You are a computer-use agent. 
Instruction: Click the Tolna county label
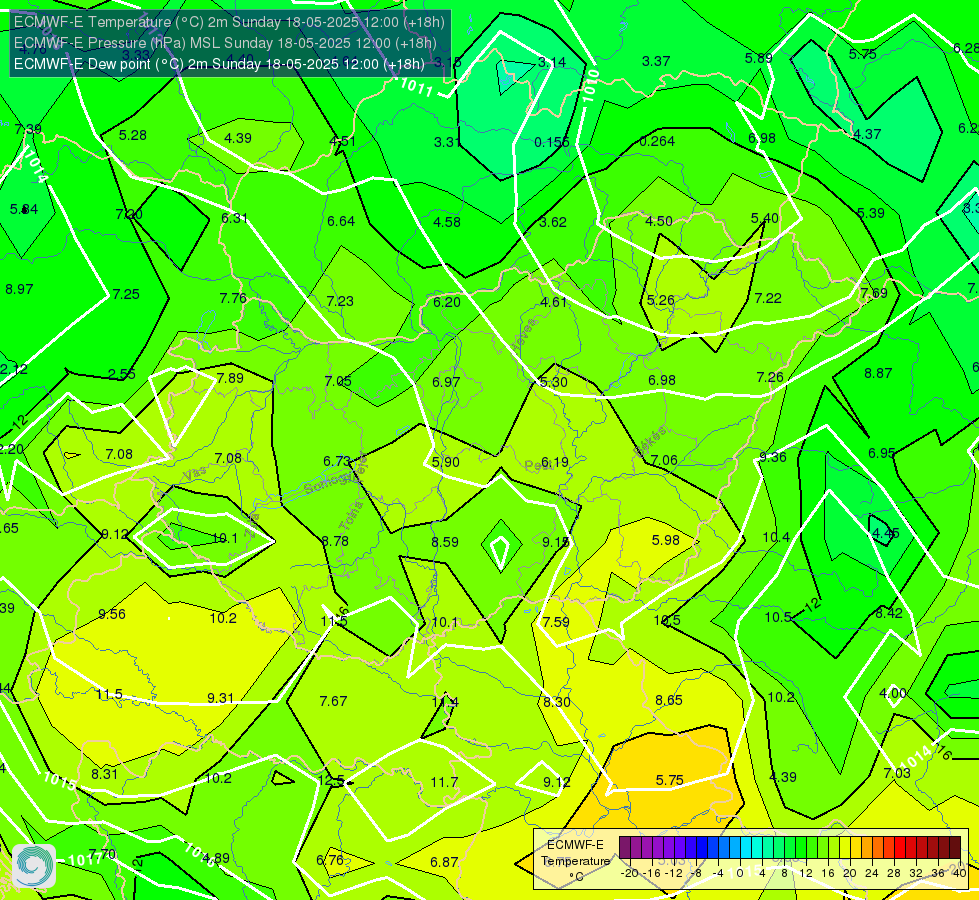352,515
